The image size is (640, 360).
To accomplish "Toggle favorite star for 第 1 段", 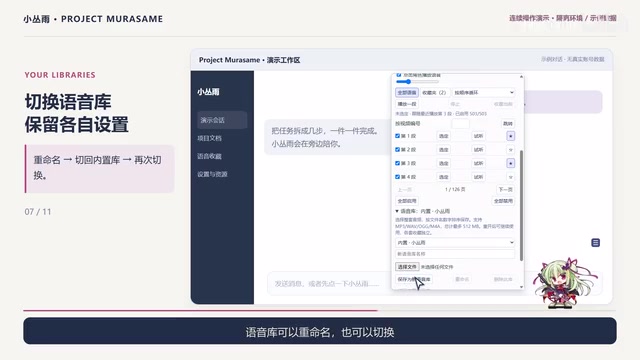I will point(510,136).
